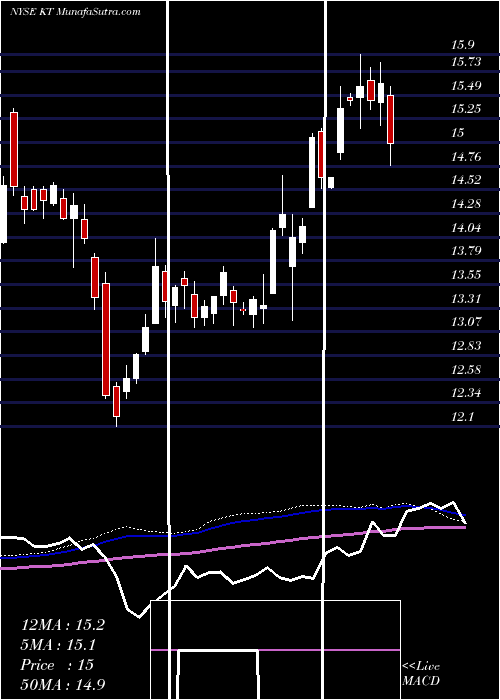Select the Price : 15 readout

(x=57, y=665)
